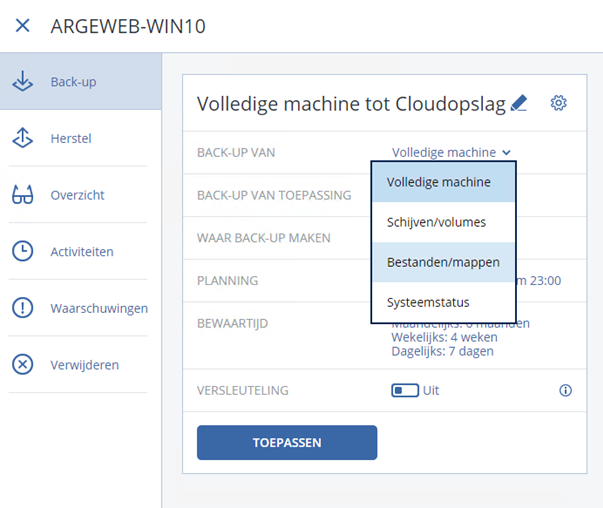Click the Waarschuwingen exclamation icon
Image resolution: width=603 pixels, height=508 pixels.
(x=22, y=308)
